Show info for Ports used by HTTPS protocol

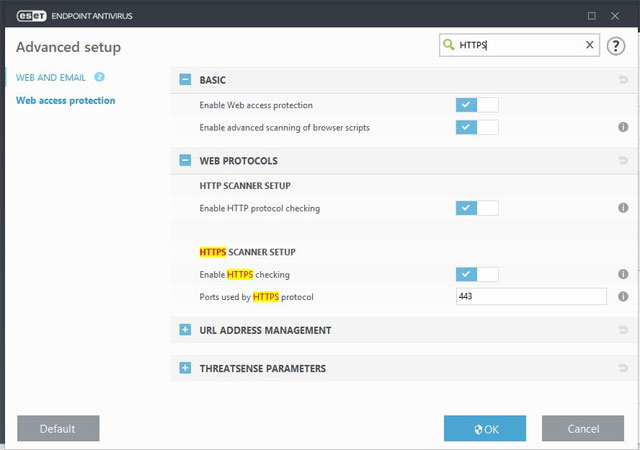point(623,296)
